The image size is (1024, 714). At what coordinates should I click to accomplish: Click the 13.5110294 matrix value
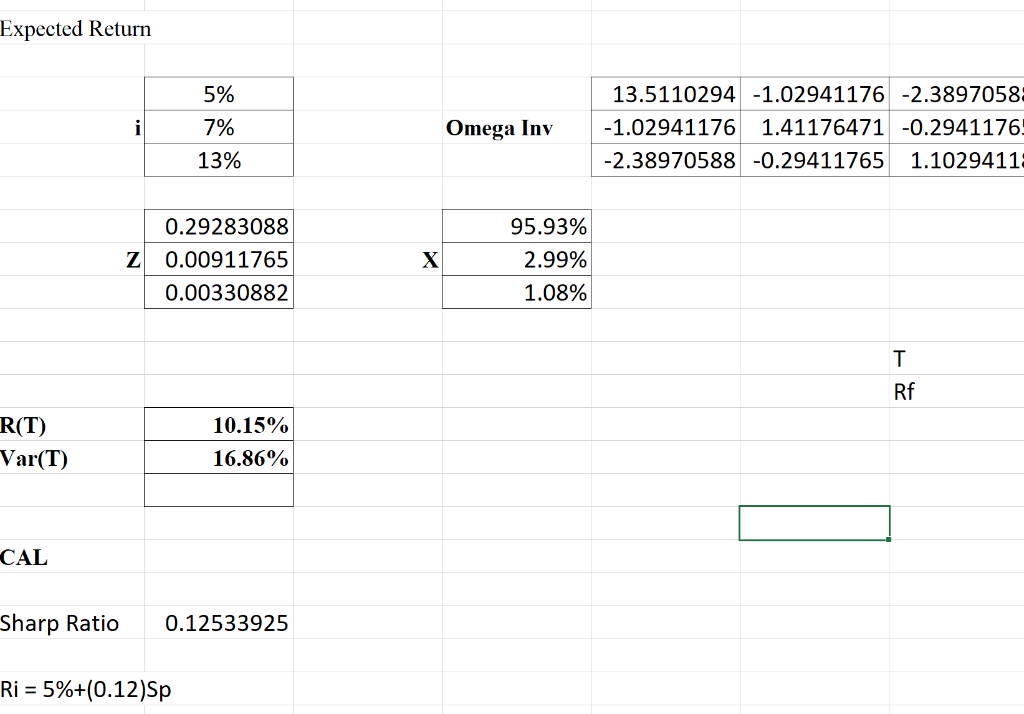(x=665, y=93)
